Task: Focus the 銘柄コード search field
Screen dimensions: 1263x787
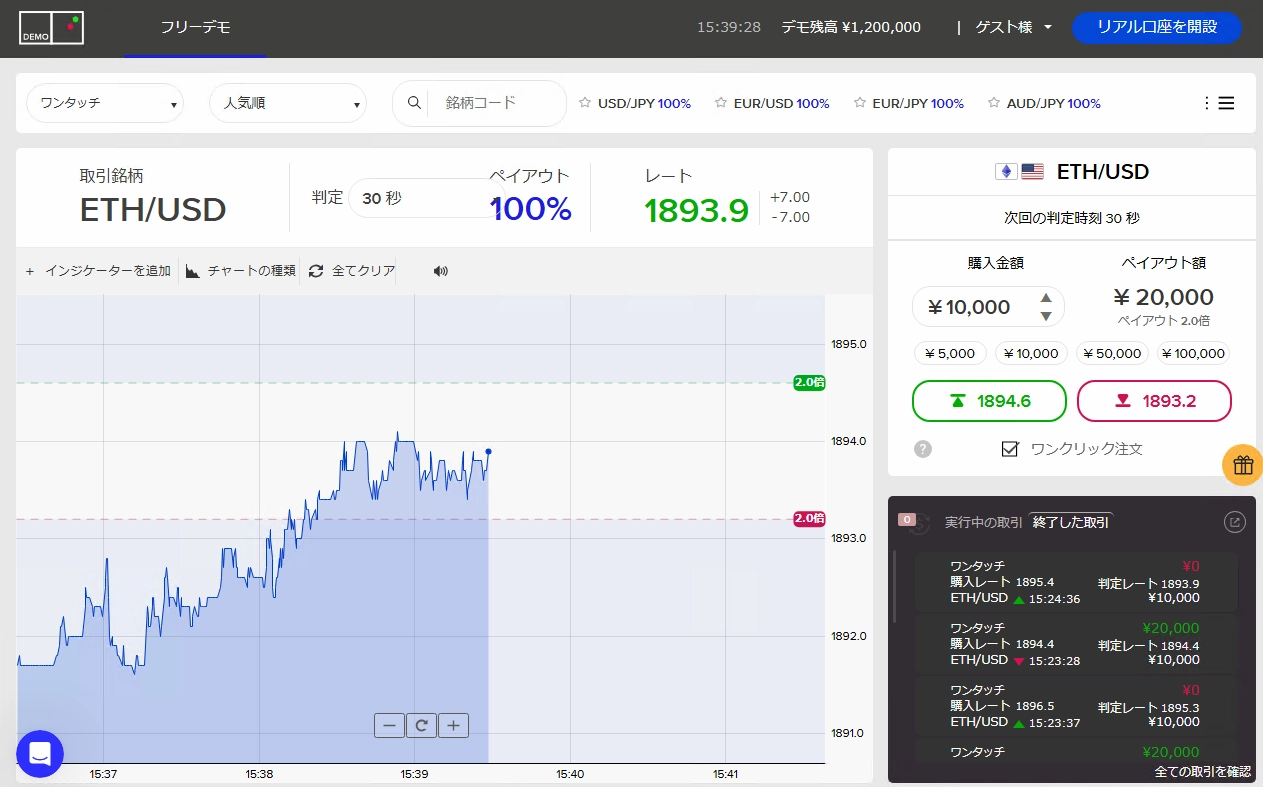Action: point(496,103)
